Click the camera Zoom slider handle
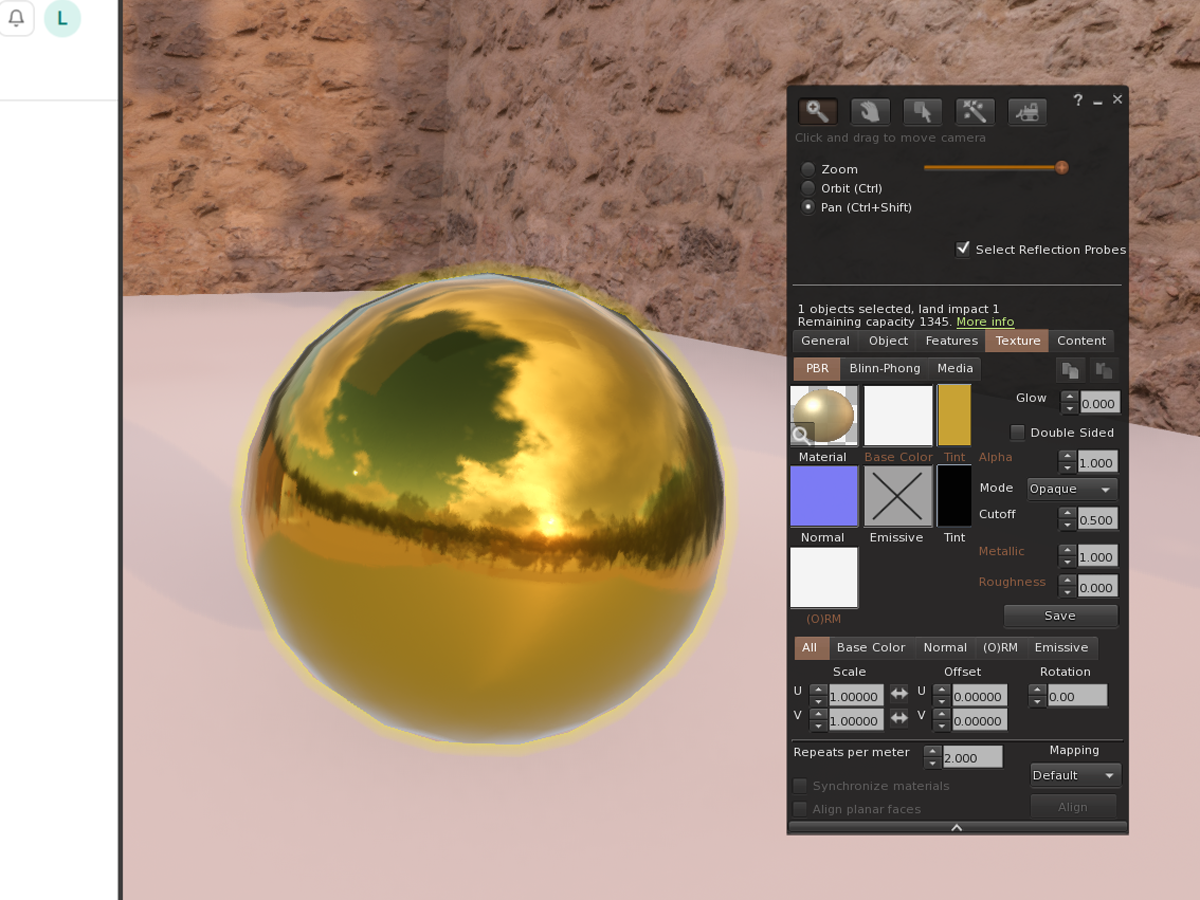Image resolution: width=1200 pixels, height=900 pixels. 1062,168
